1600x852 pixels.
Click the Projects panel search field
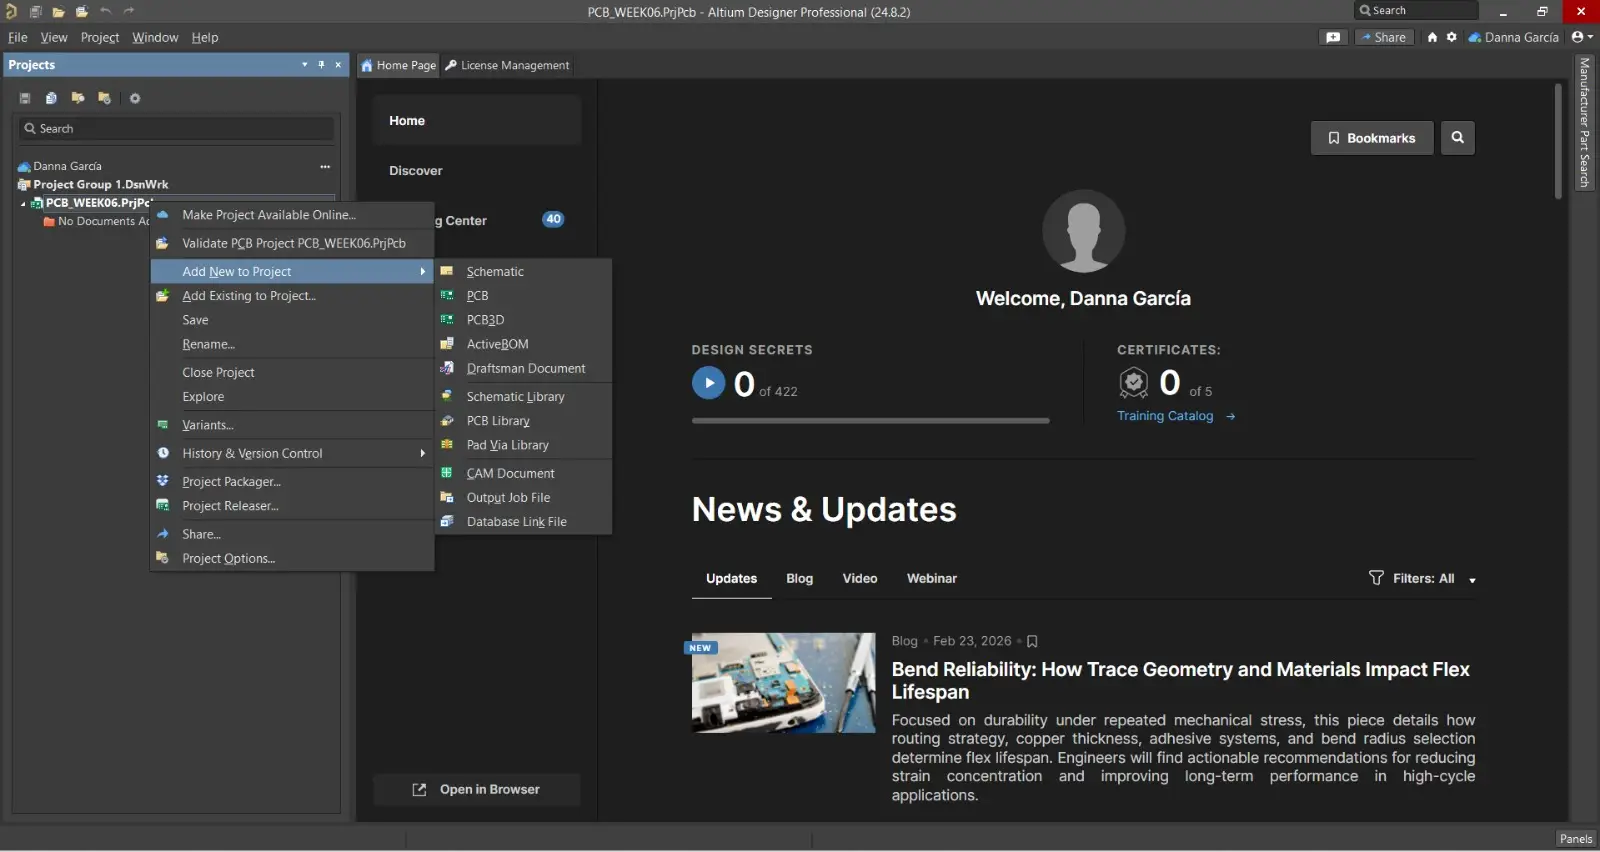point(177,129)
